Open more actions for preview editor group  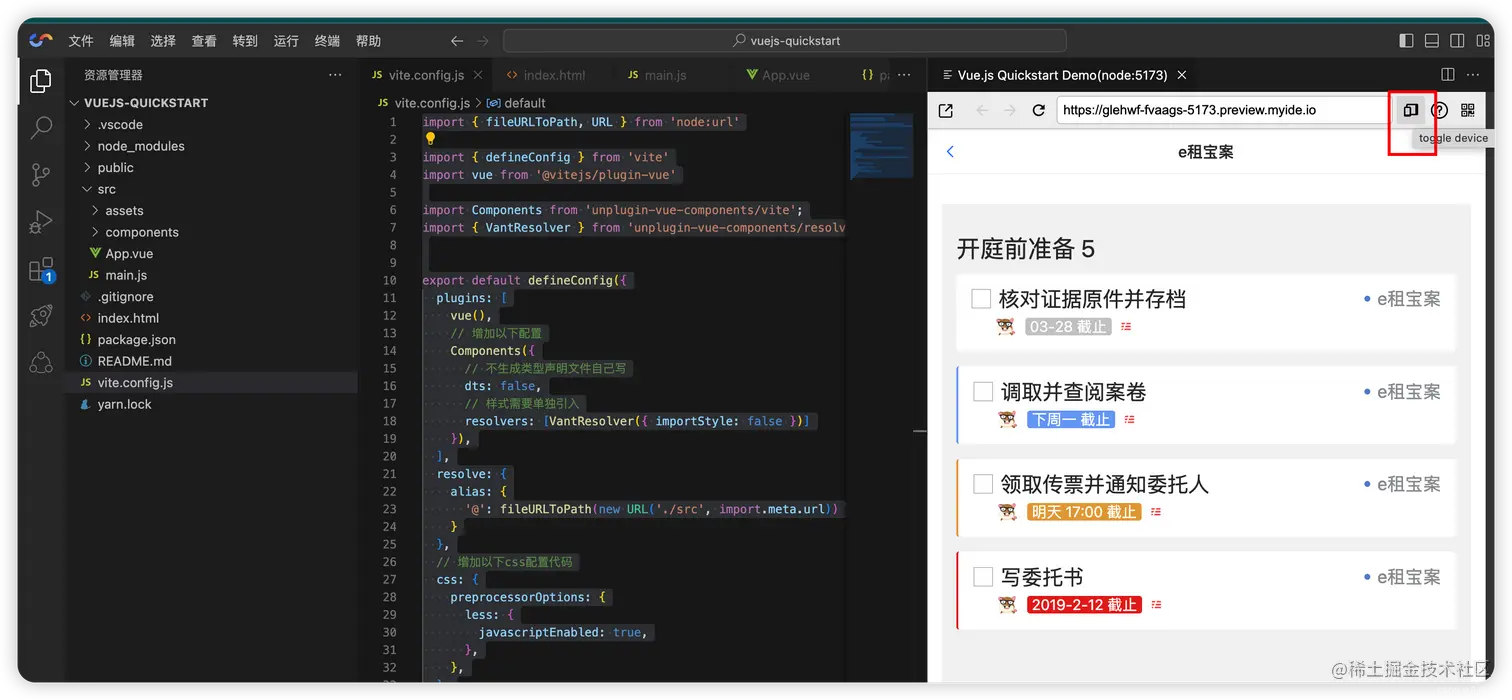tap(1473, 75)
